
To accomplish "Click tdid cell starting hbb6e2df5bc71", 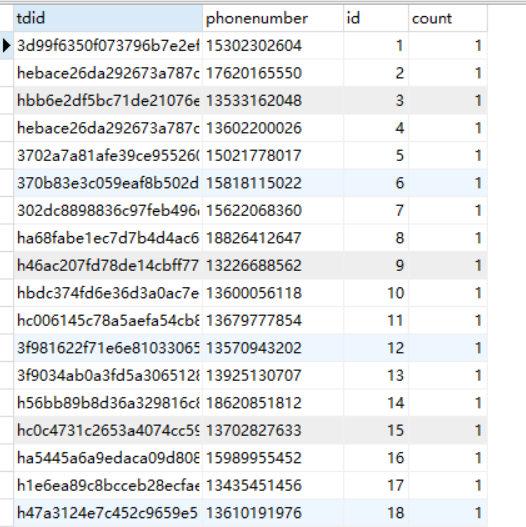I will pyautogui.click(x=108, y=100).
